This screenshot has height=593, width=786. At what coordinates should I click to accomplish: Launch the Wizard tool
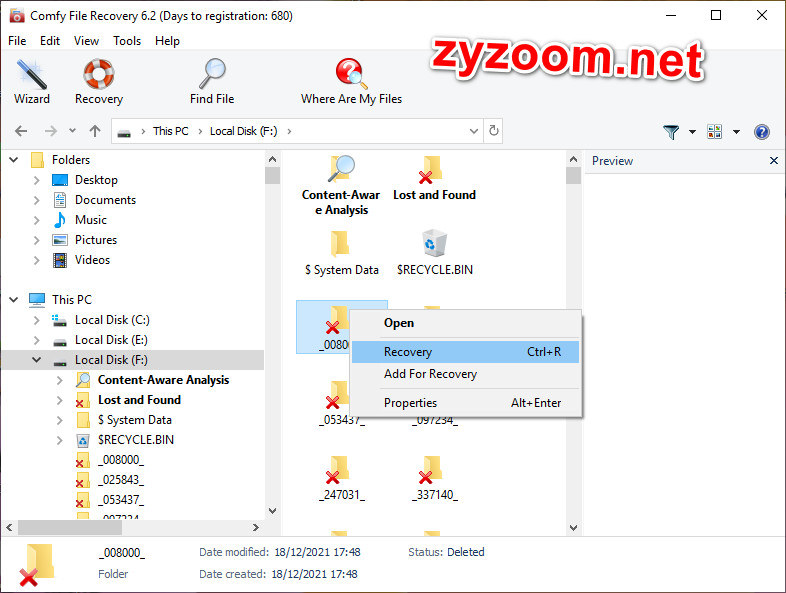point(32,81)
